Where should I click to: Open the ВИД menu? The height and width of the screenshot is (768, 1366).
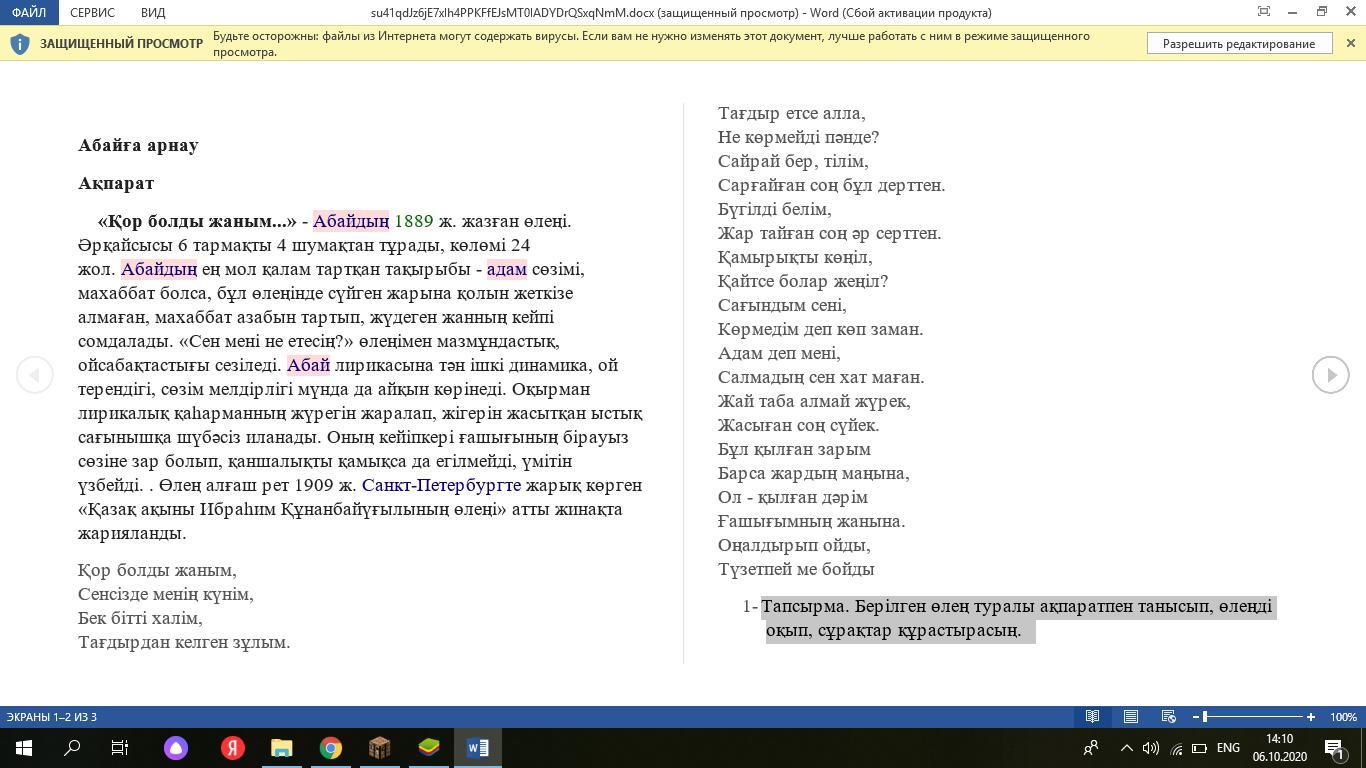153,12
